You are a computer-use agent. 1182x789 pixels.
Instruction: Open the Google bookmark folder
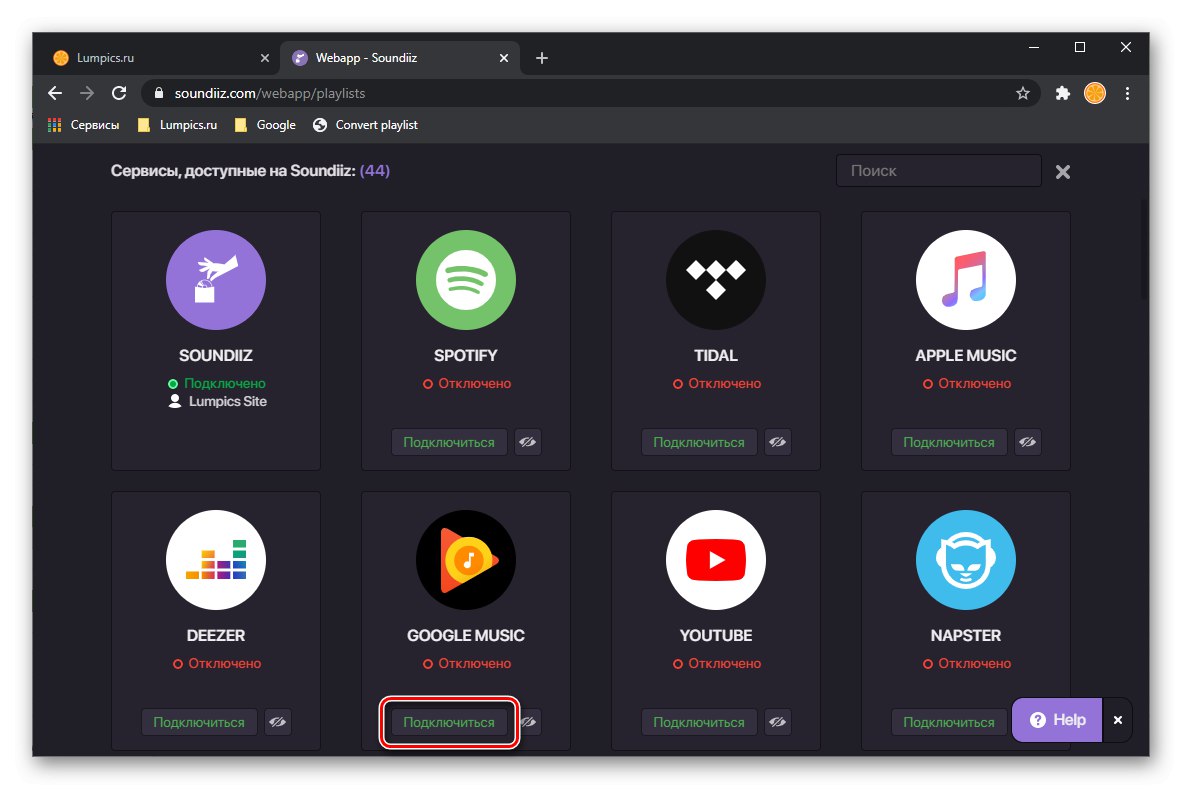tap(265, 125)
